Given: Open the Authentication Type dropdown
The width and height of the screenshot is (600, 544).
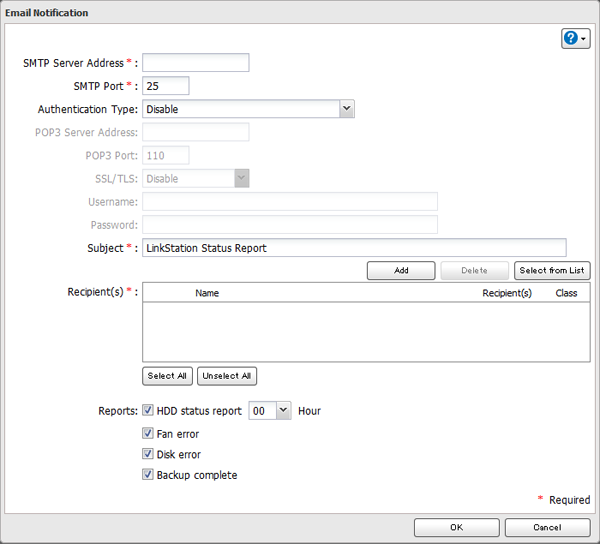Looking at the screenshot, I should pos(248,109).
